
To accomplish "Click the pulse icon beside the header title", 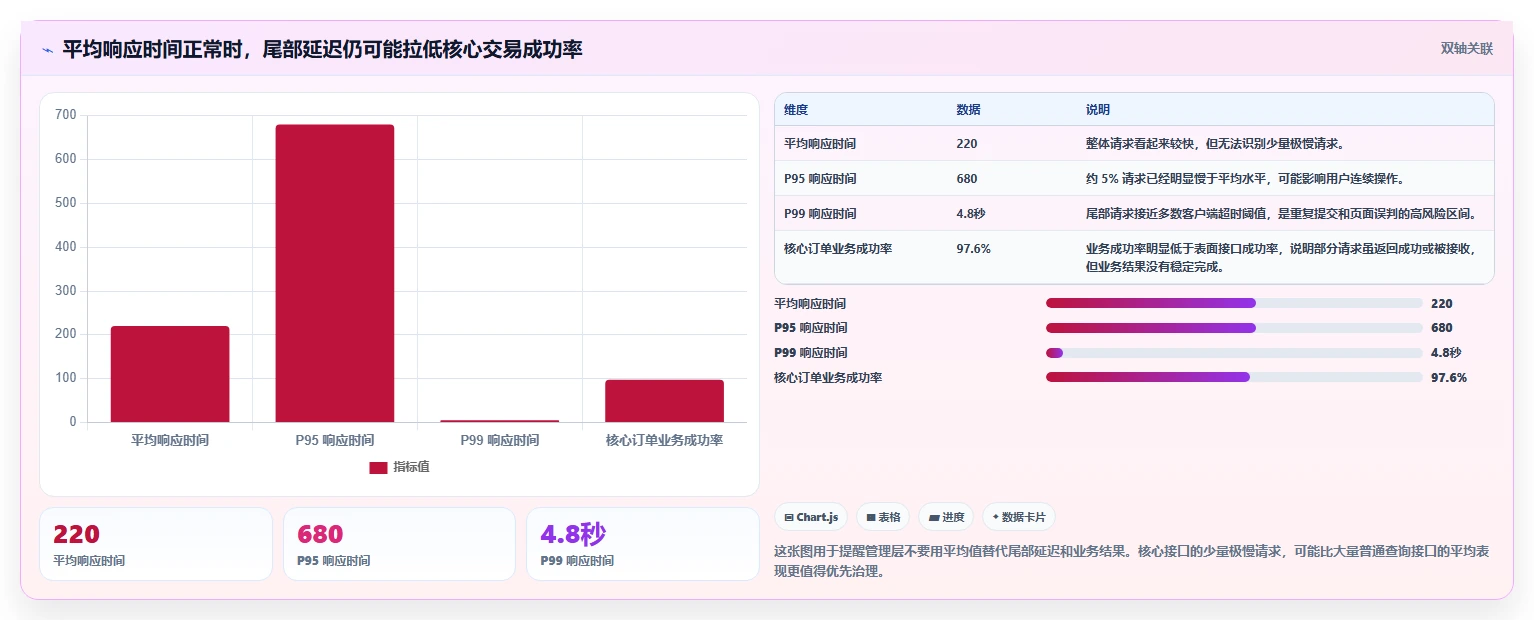I will [48, 50].
